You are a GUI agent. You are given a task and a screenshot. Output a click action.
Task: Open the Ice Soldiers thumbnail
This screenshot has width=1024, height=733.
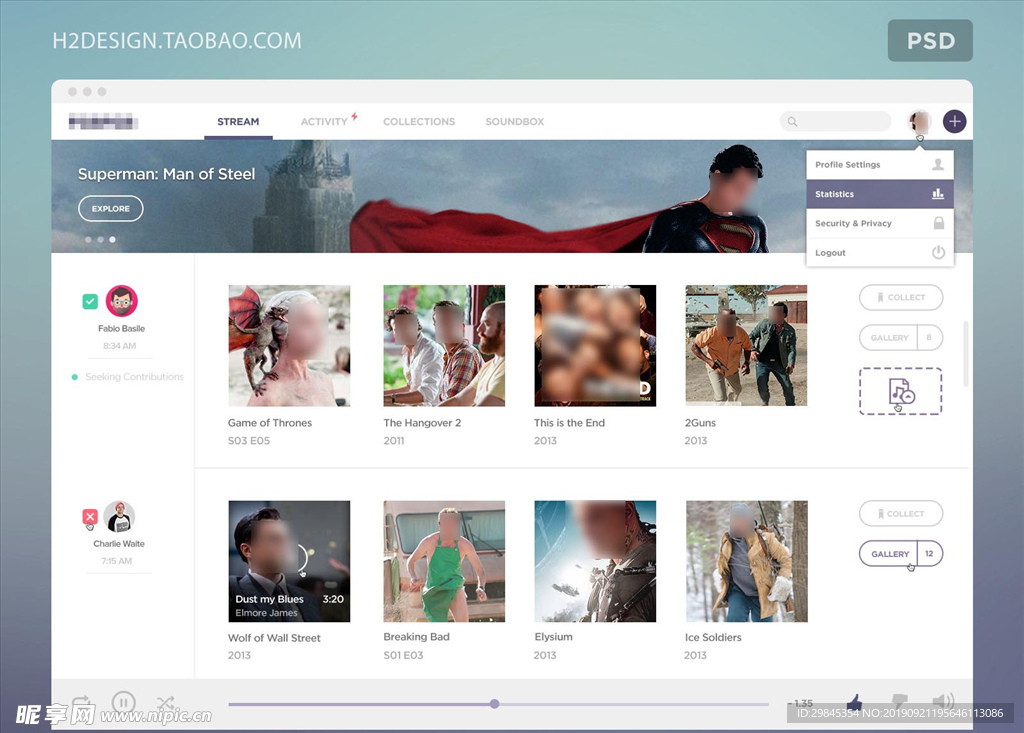pos(746,561)
